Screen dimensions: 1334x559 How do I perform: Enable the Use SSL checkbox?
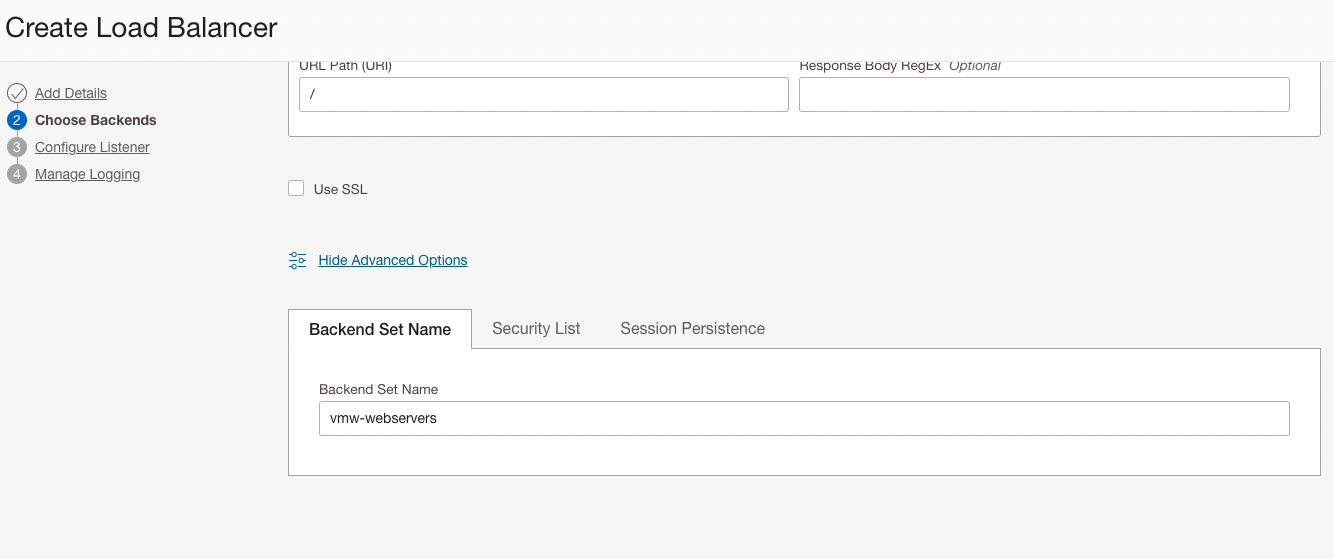(x=296, y=188)
